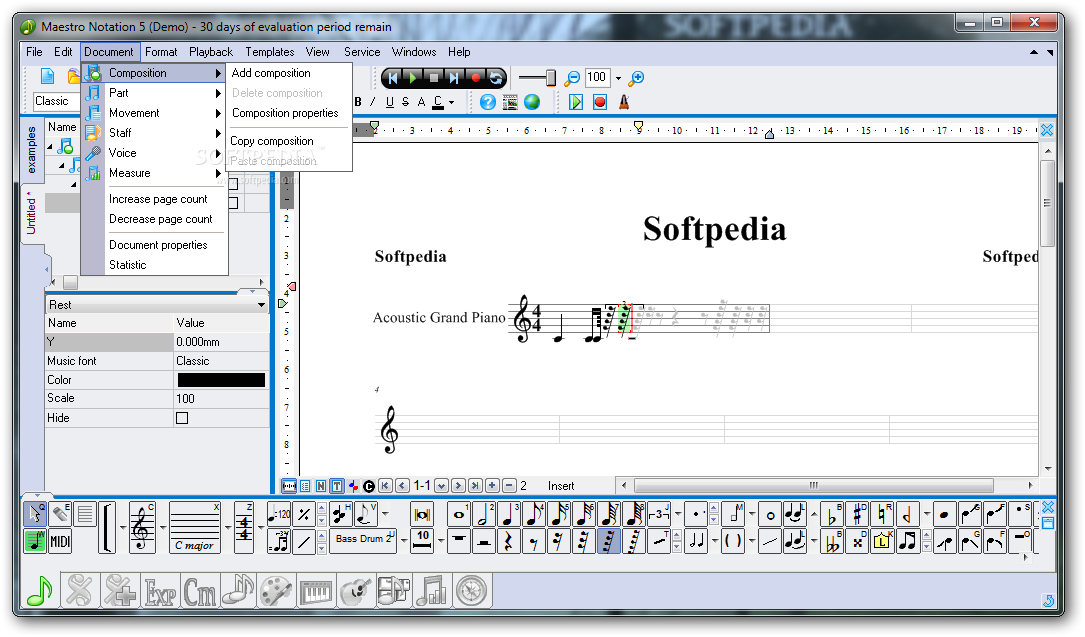
Task: Toggle the green note input mode button
Action: 35,541
